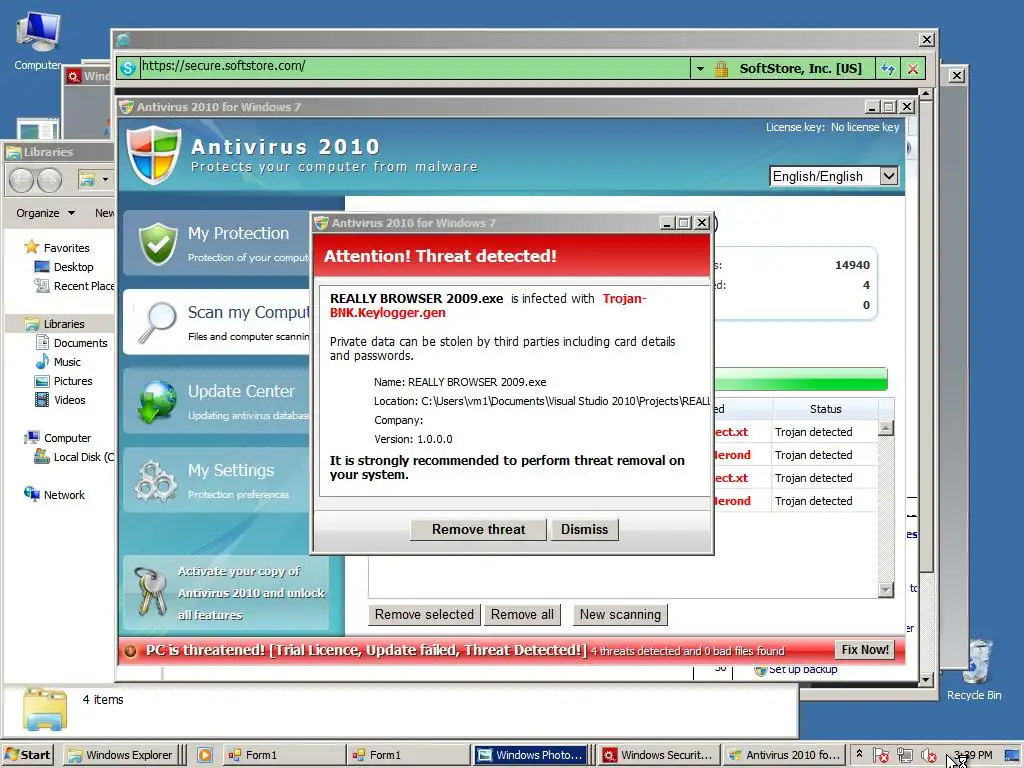Screen dimensions: 1024x768
Task: Click the activation keys icon
Action: point(151,592)
